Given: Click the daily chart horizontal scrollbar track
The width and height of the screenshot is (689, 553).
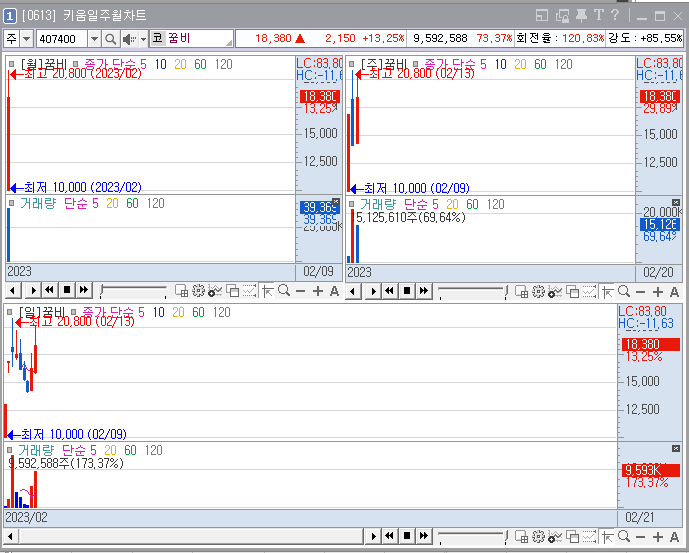Looking at the screenshot, I should point(190,536).
